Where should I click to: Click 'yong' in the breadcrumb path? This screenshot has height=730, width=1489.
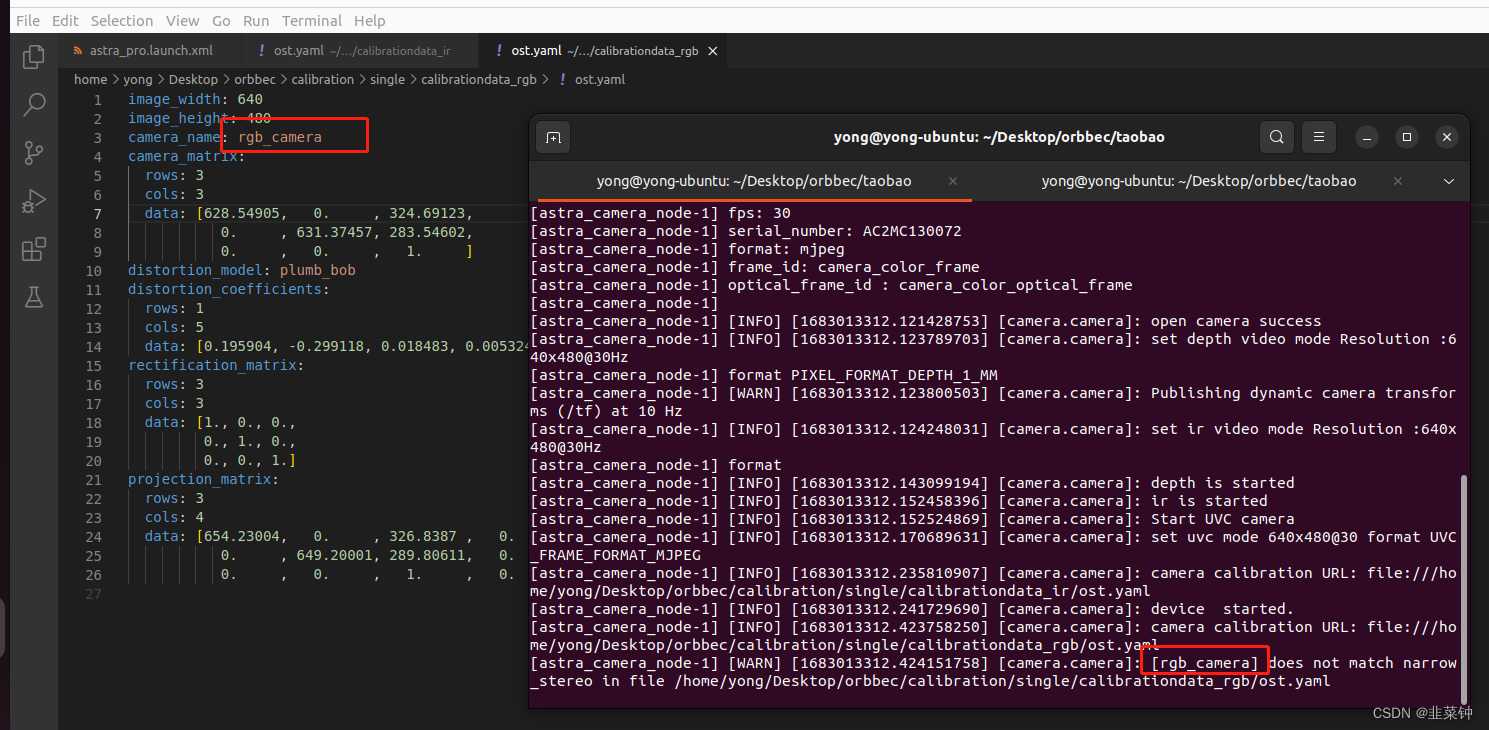click(138, 79)
